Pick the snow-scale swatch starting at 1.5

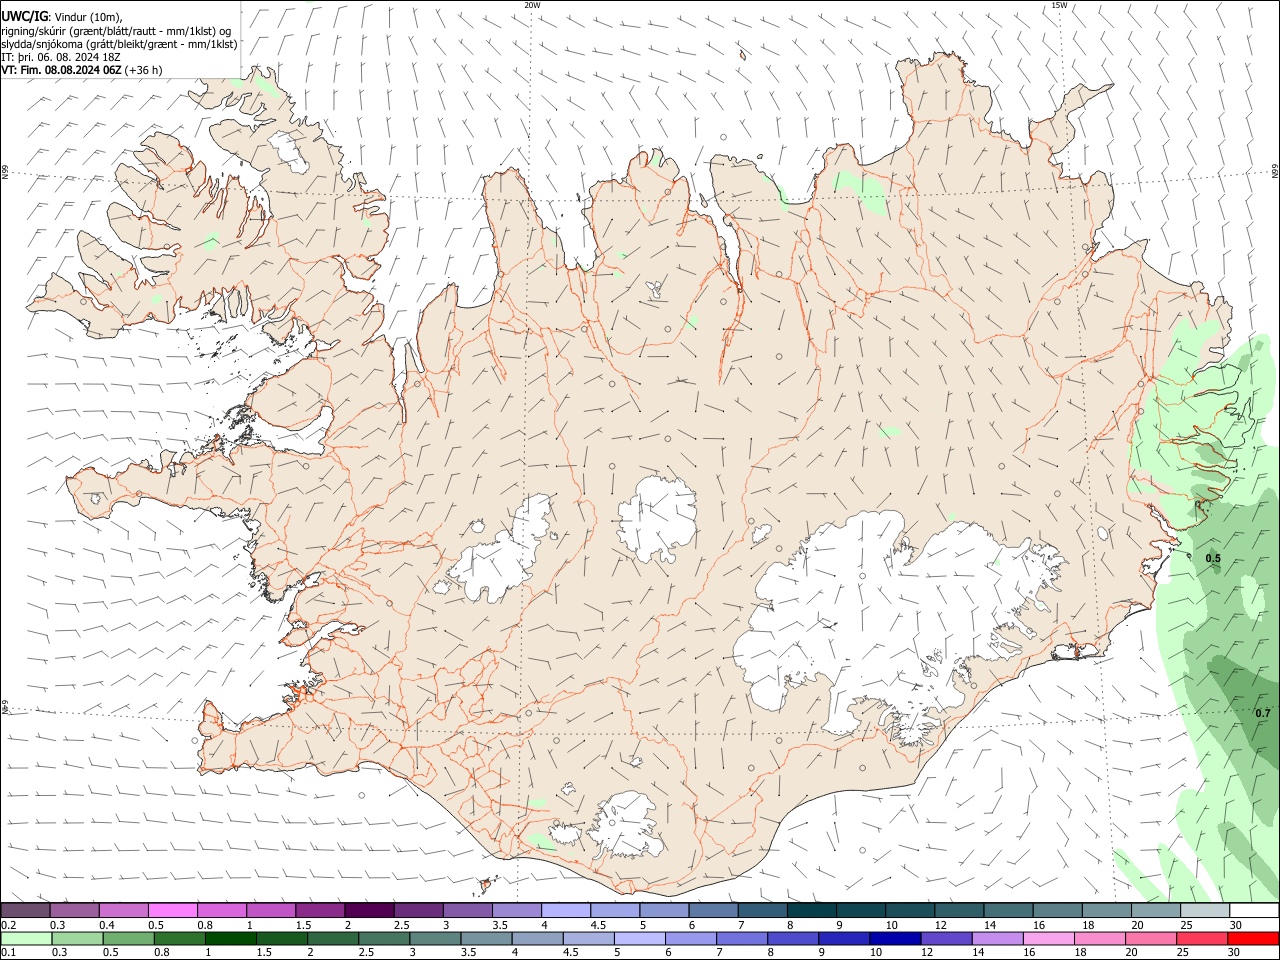click(319, 910)
